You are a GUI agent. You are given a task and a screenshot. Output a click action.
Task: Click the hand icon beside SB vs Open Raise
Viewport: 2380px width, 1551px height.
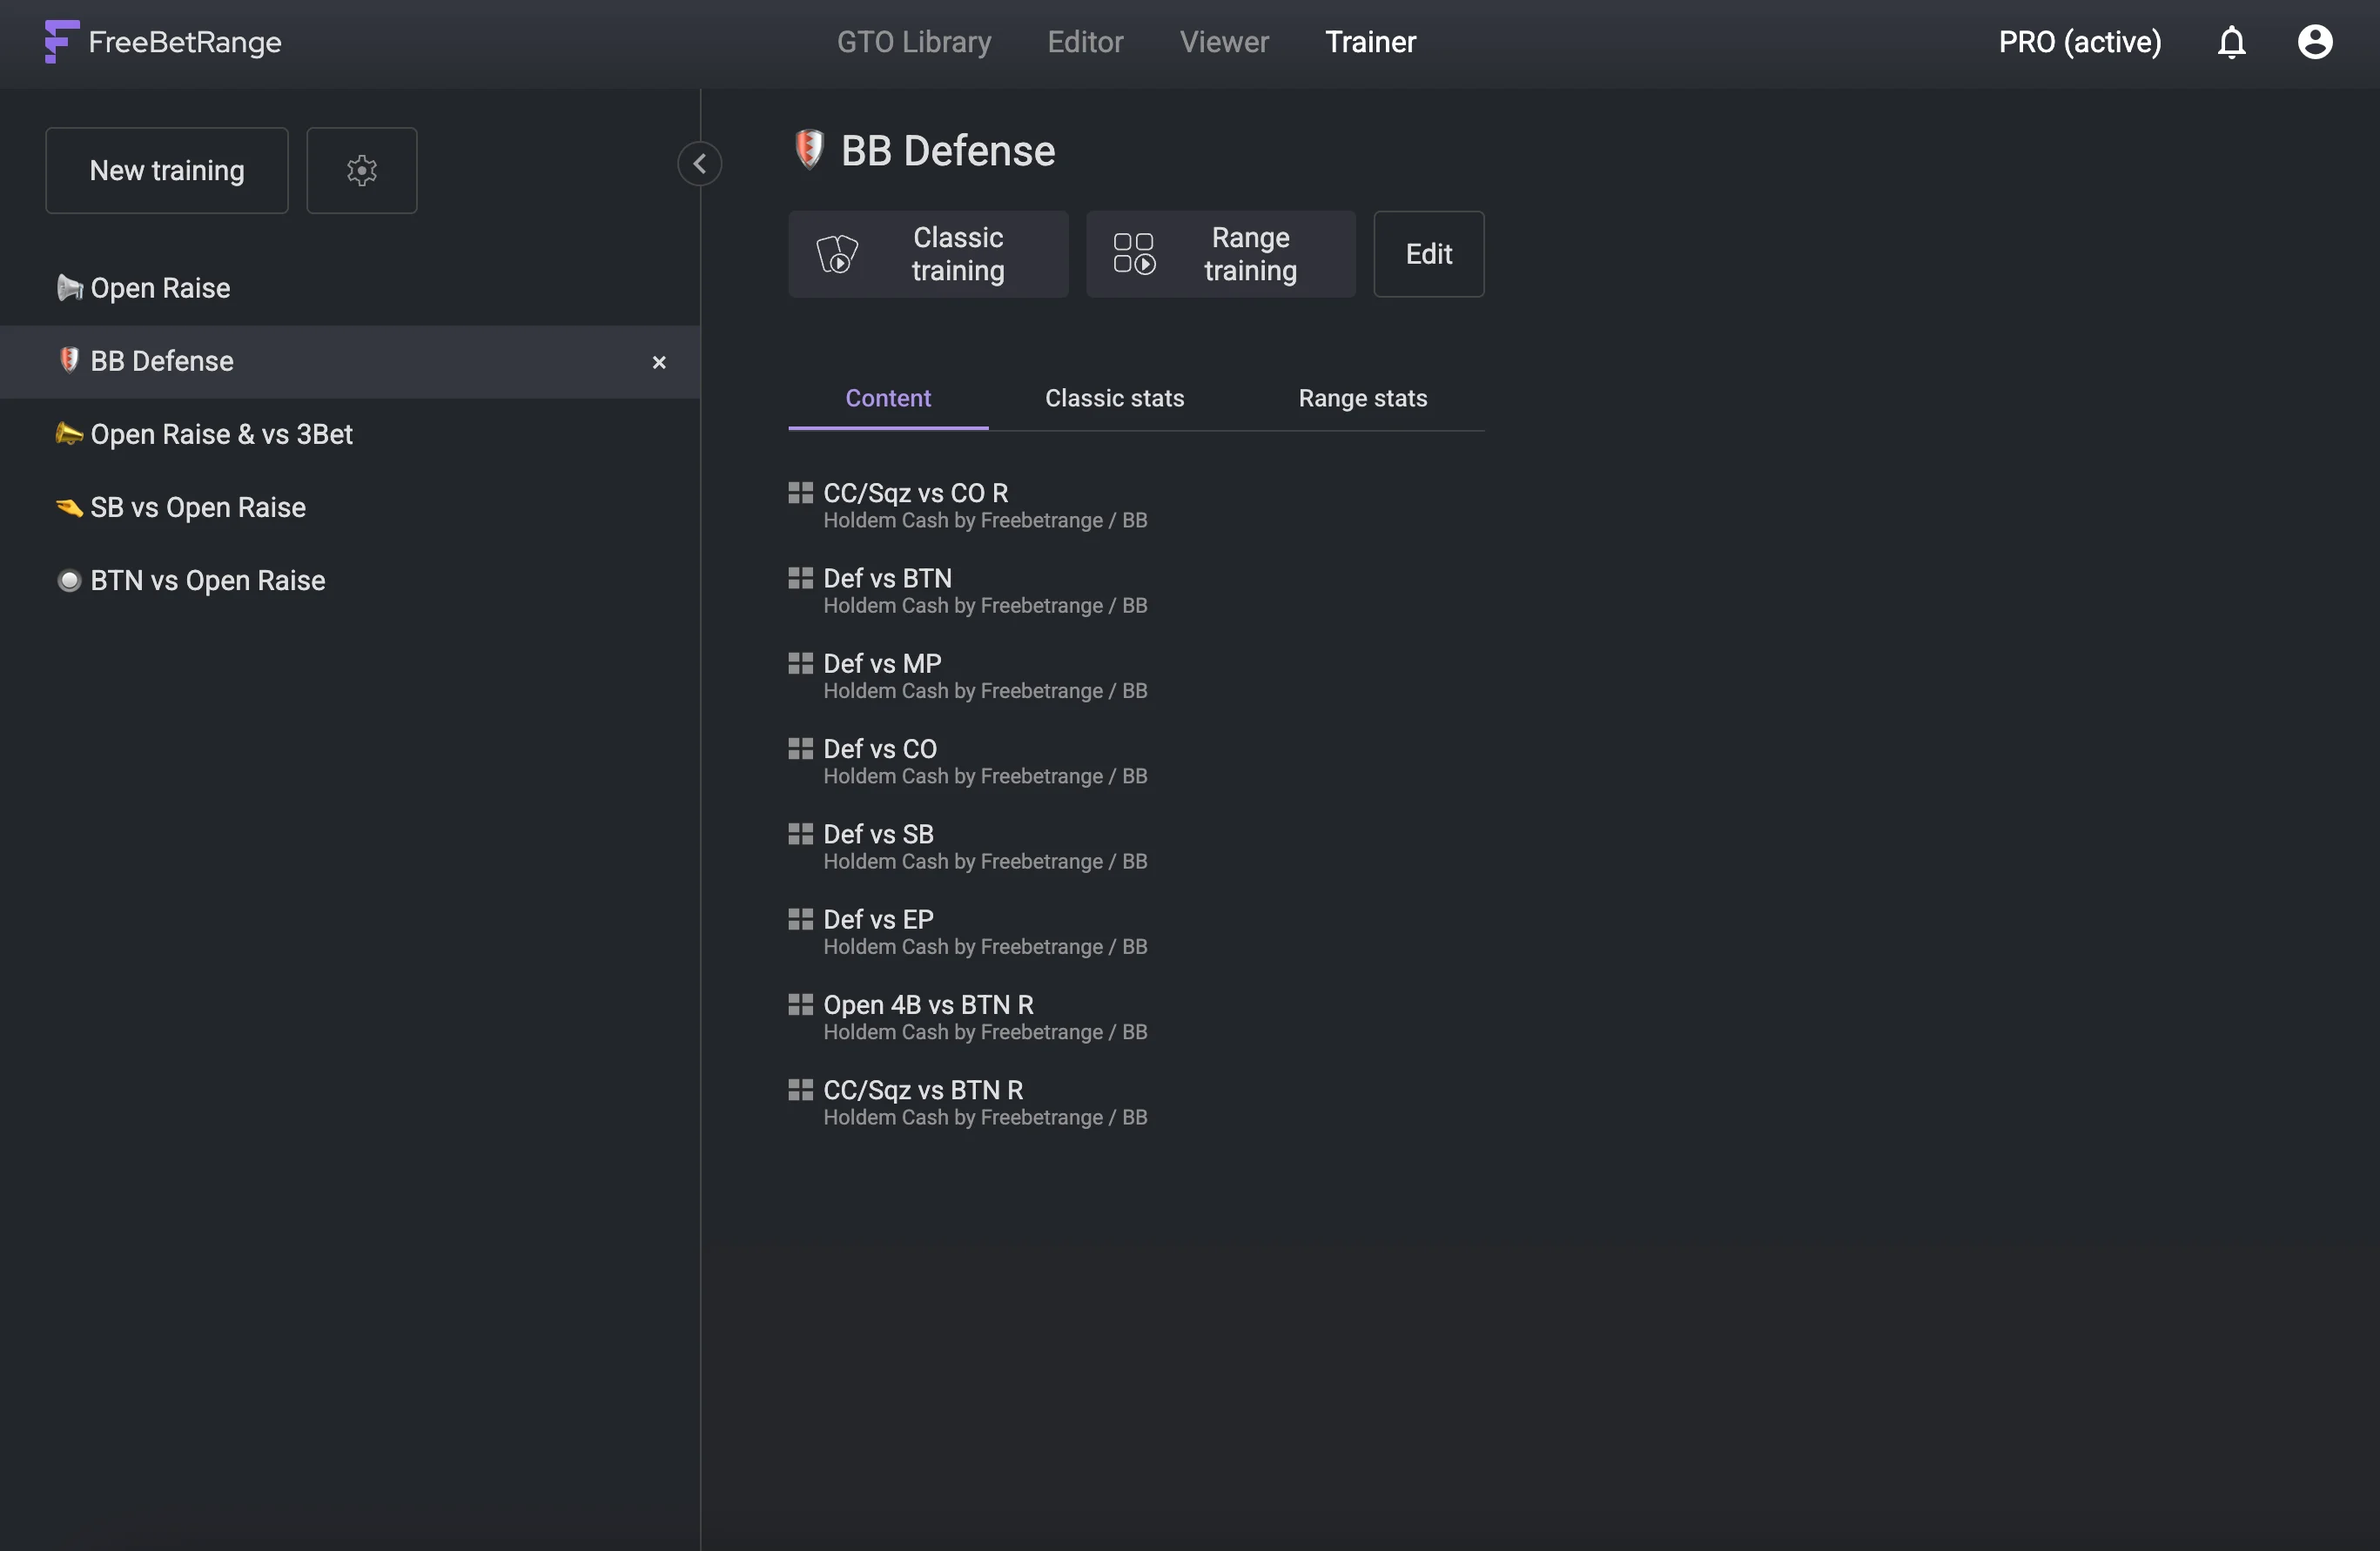69,507
